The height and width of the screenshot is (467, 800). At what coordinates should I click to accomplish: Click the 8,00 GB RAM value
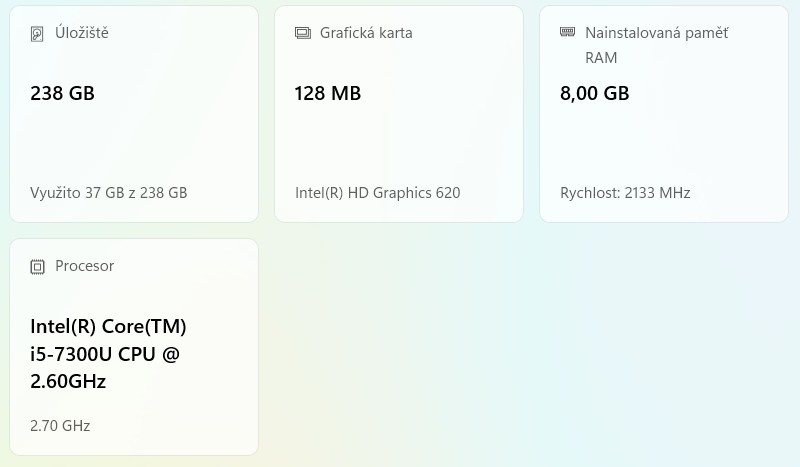click(594, 94)
